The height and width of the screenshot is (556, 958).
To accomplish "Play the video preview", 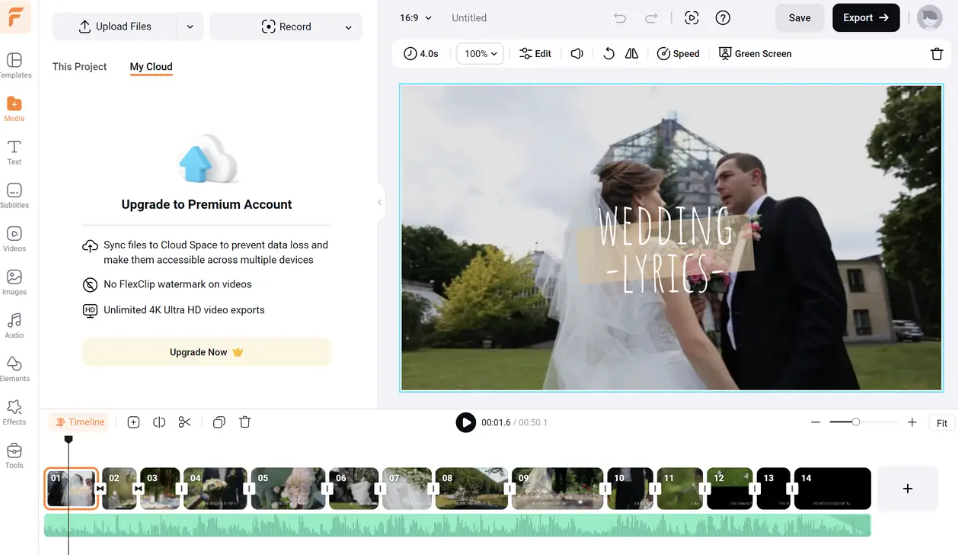I will (x=466, y=422).
